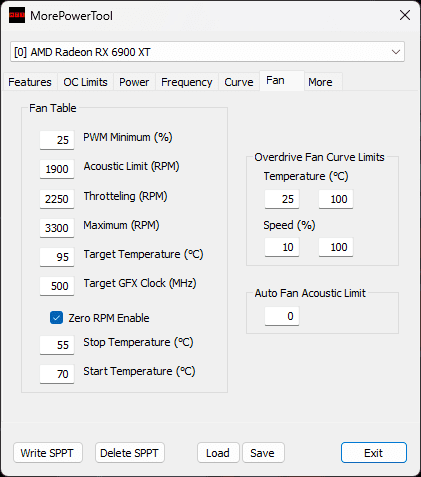Switch to the Features tab
This screenshot has width=421, height=477.
[30, 82]
